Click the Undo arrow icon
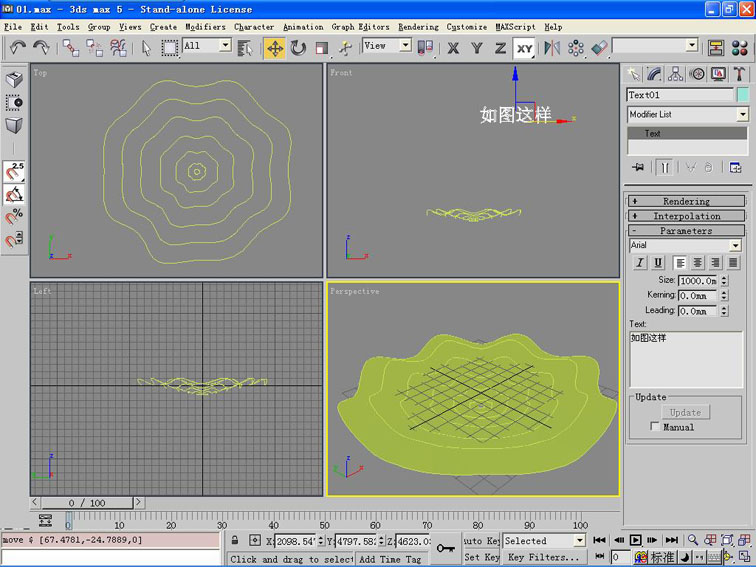 click(x=18, y=48)
